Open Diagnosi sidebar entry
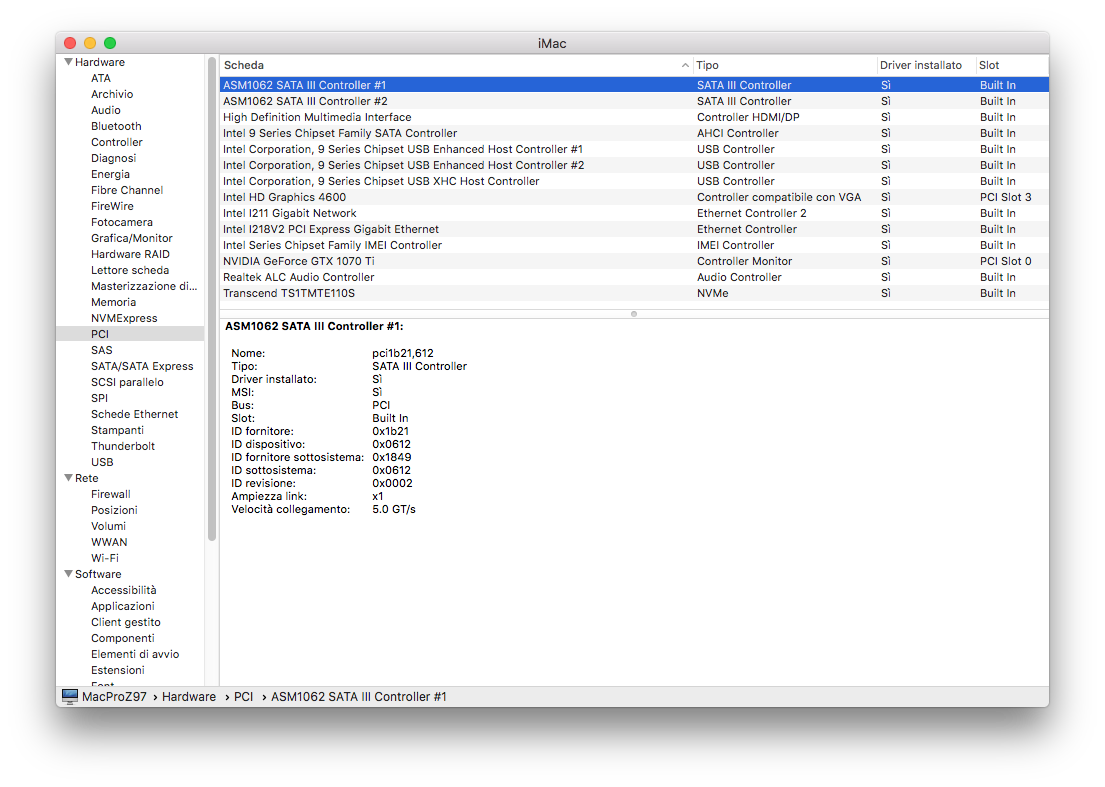The height and width of the screenshot is (787, 1105). (113, 159)
